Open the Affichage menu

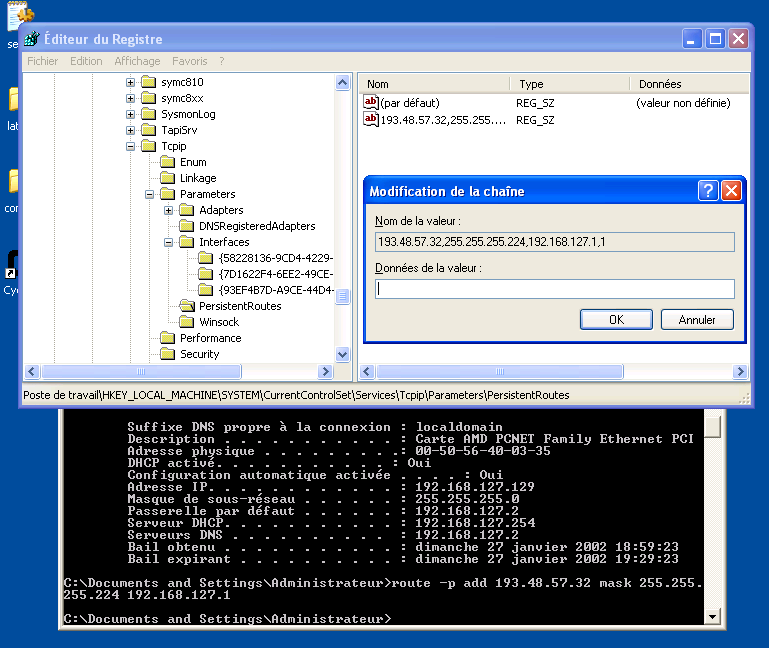tap(137, 61)
